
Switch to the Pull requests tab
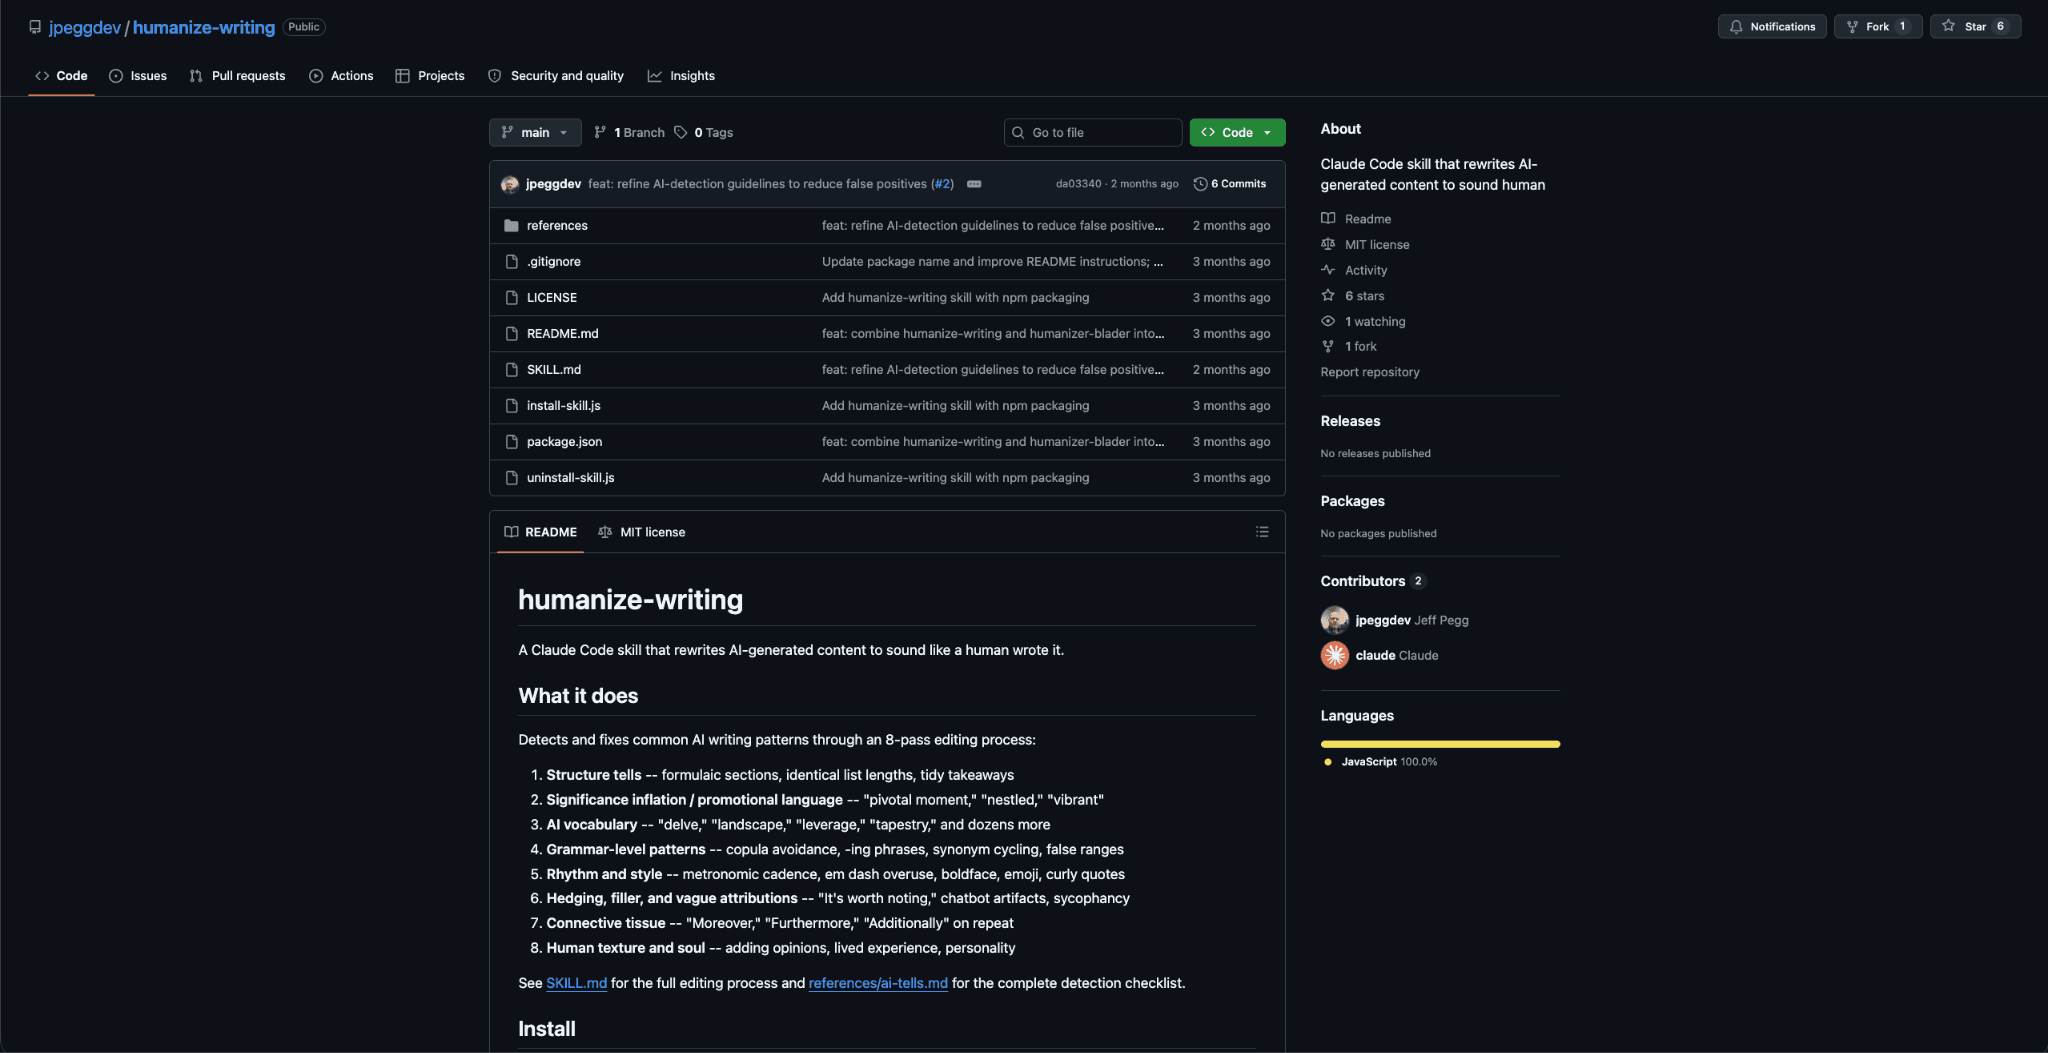[x=237, y=76]
